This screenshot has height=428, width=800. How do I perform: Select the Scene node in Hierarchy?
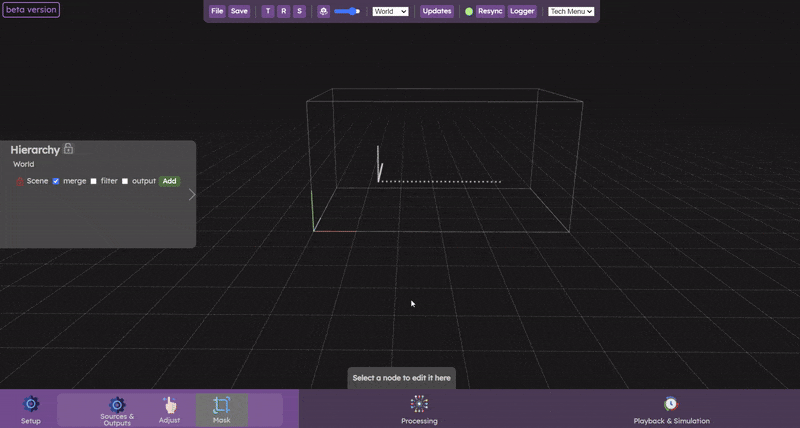(37, 181)
